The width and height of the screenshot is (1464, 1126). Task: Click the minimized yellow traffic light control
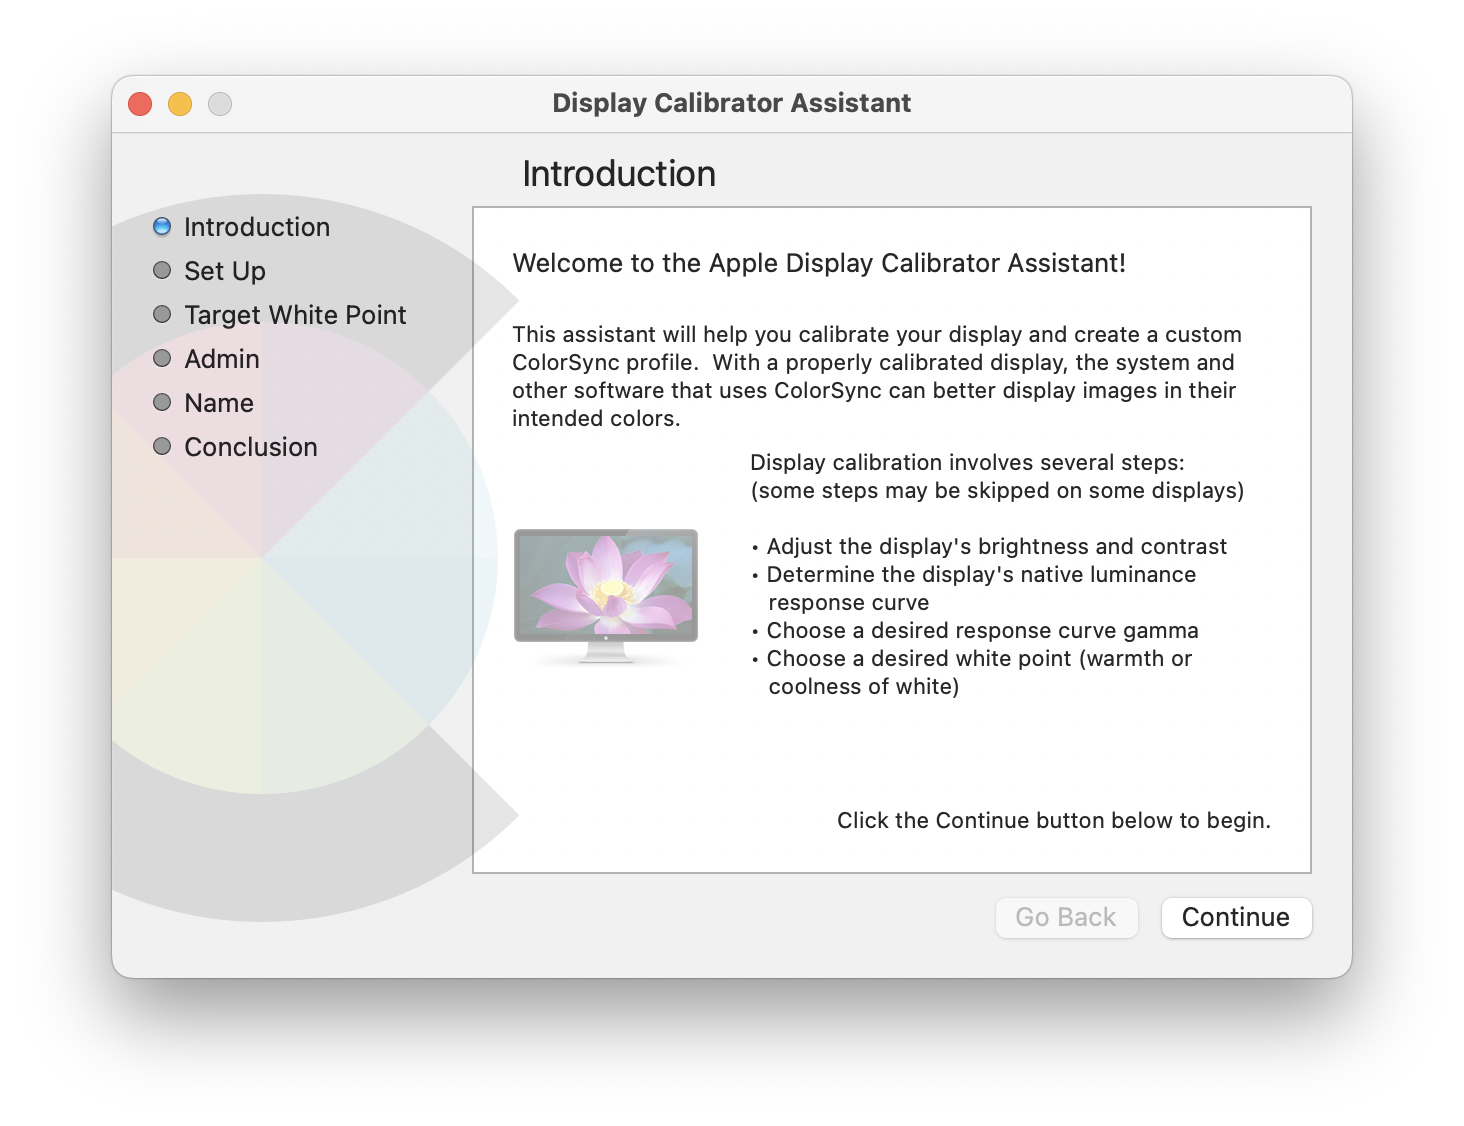tap(180, 103)
